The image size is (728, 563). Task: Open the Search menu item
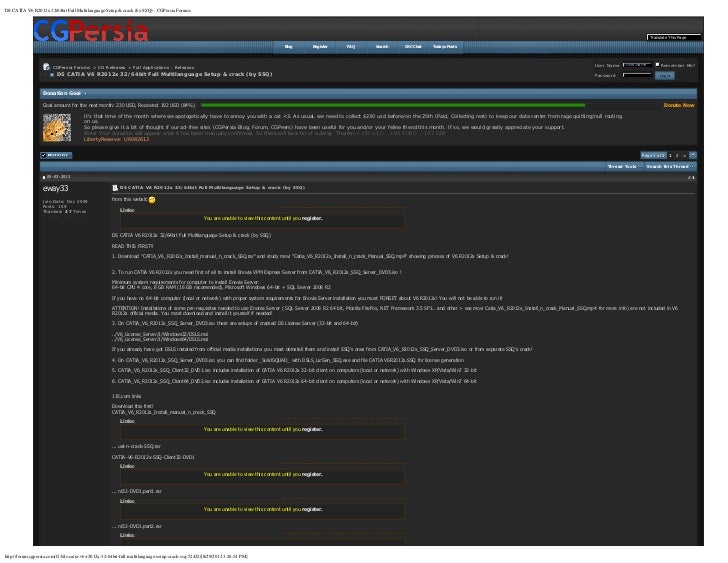tap(382, 46)
